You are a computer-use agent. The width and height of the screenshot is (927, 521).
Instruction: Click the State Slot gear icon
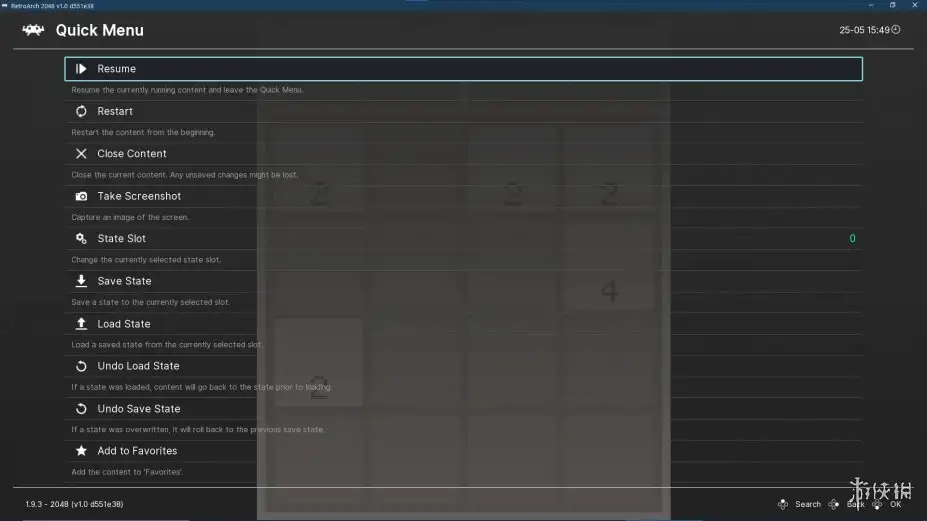tap(81, 238)
